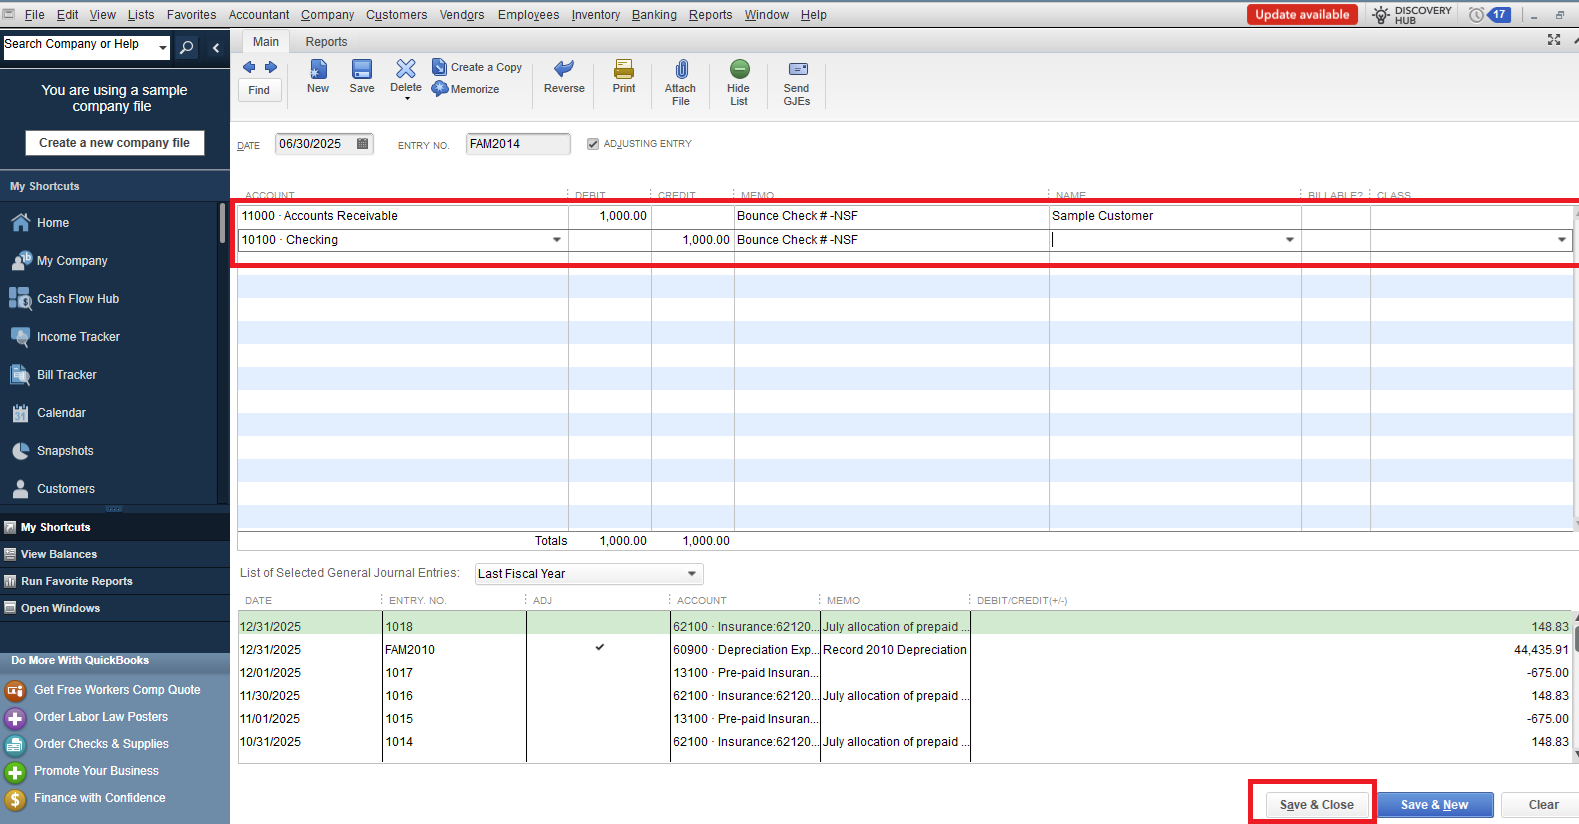Expand the Checking account dropdown
Screen dimensions: 1579x824
click(x=557, y=240)
